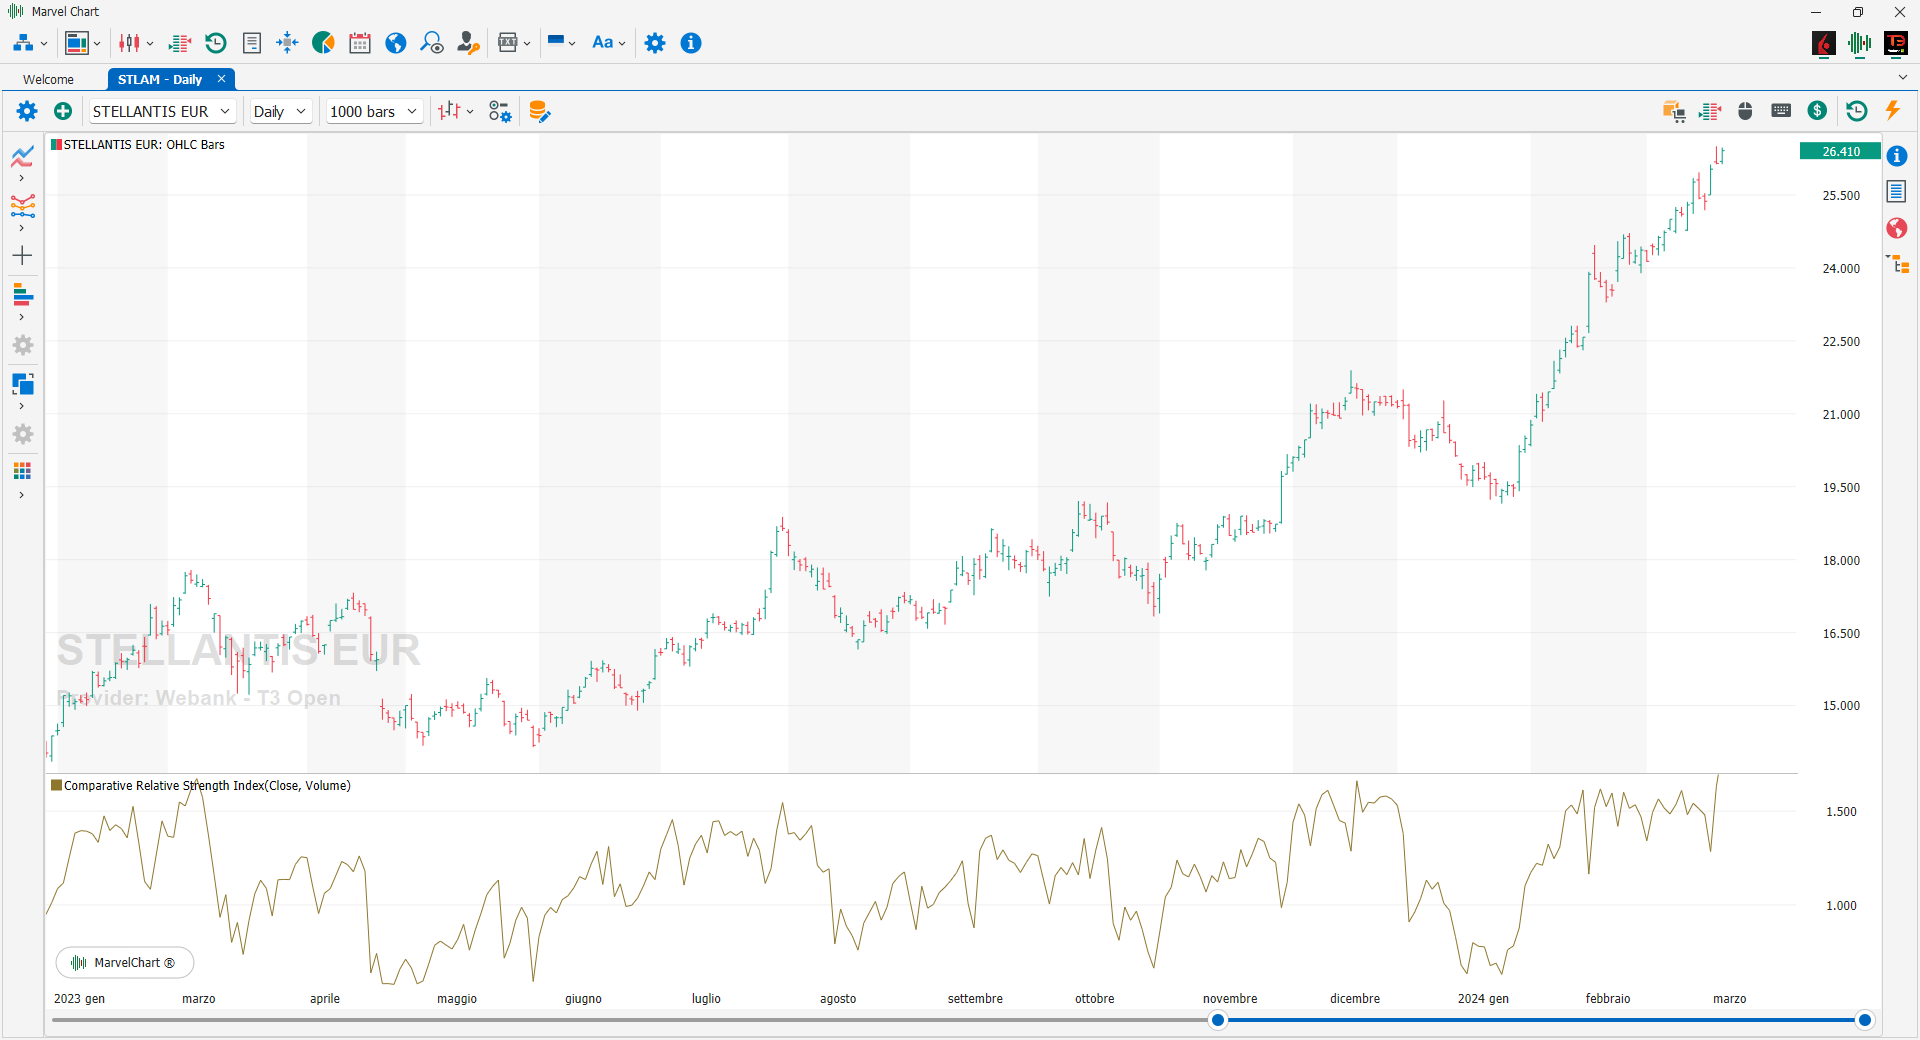Click the green plus add button

click(x=63, y=111)
